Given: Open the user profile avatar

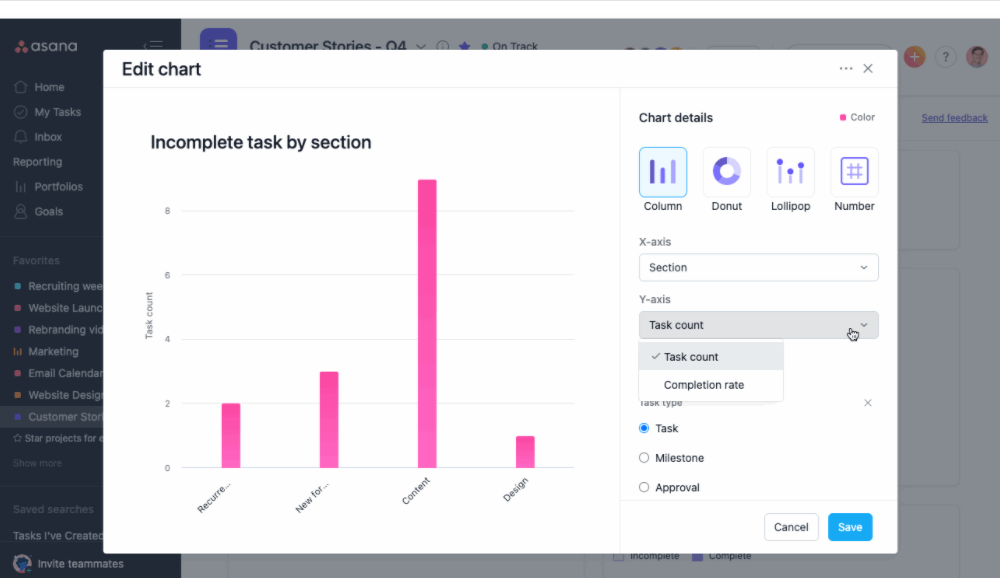Looking at the screenshot, I should tap(976, 57).
